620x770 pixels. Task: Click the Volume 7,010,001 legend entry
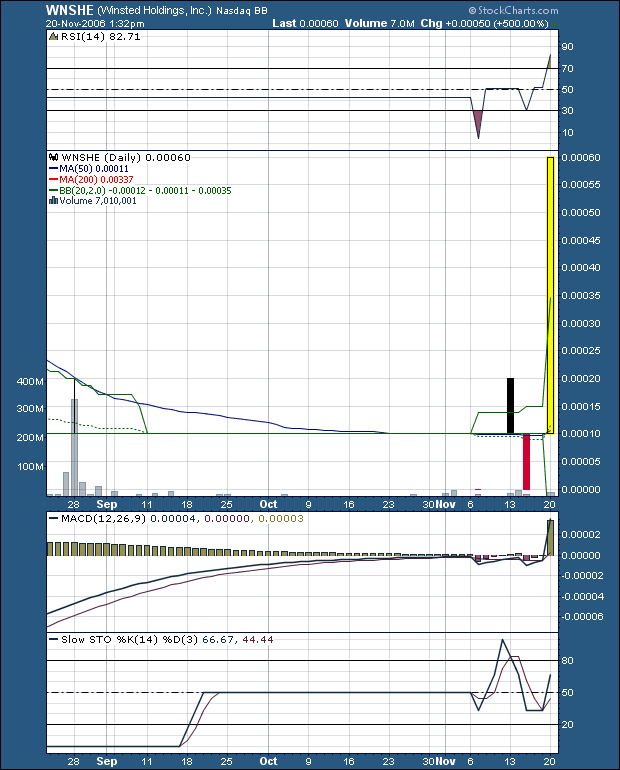[98, 201]
